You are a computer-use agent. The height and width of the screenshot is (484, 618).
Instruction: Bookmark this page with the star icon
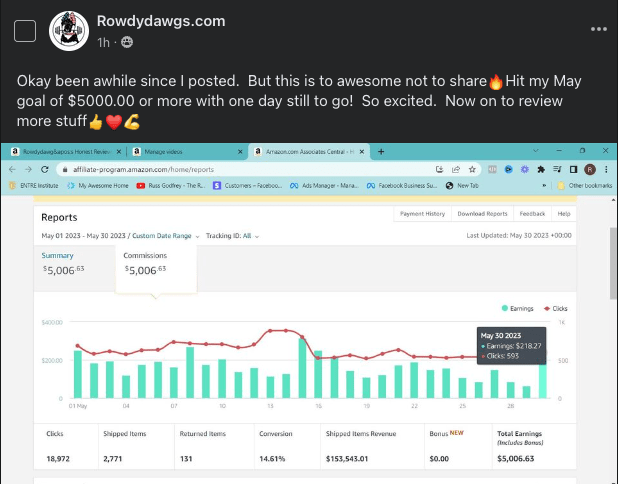tap(472, 169)
